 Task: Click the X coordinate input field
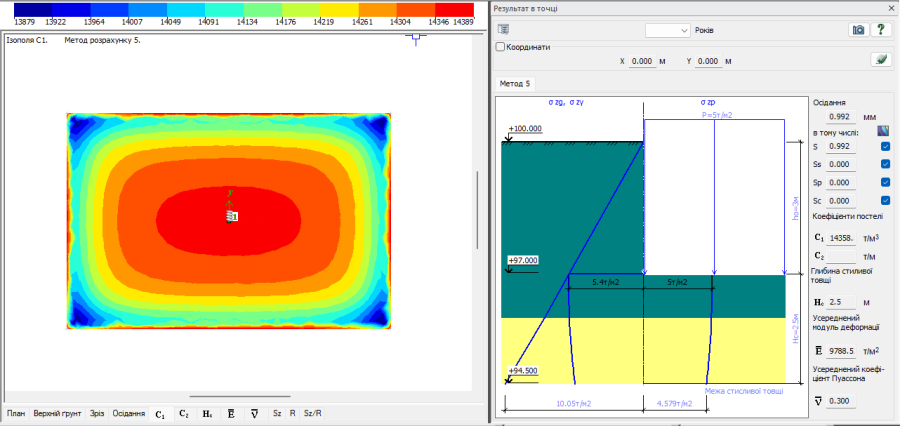tap(641, 61)
